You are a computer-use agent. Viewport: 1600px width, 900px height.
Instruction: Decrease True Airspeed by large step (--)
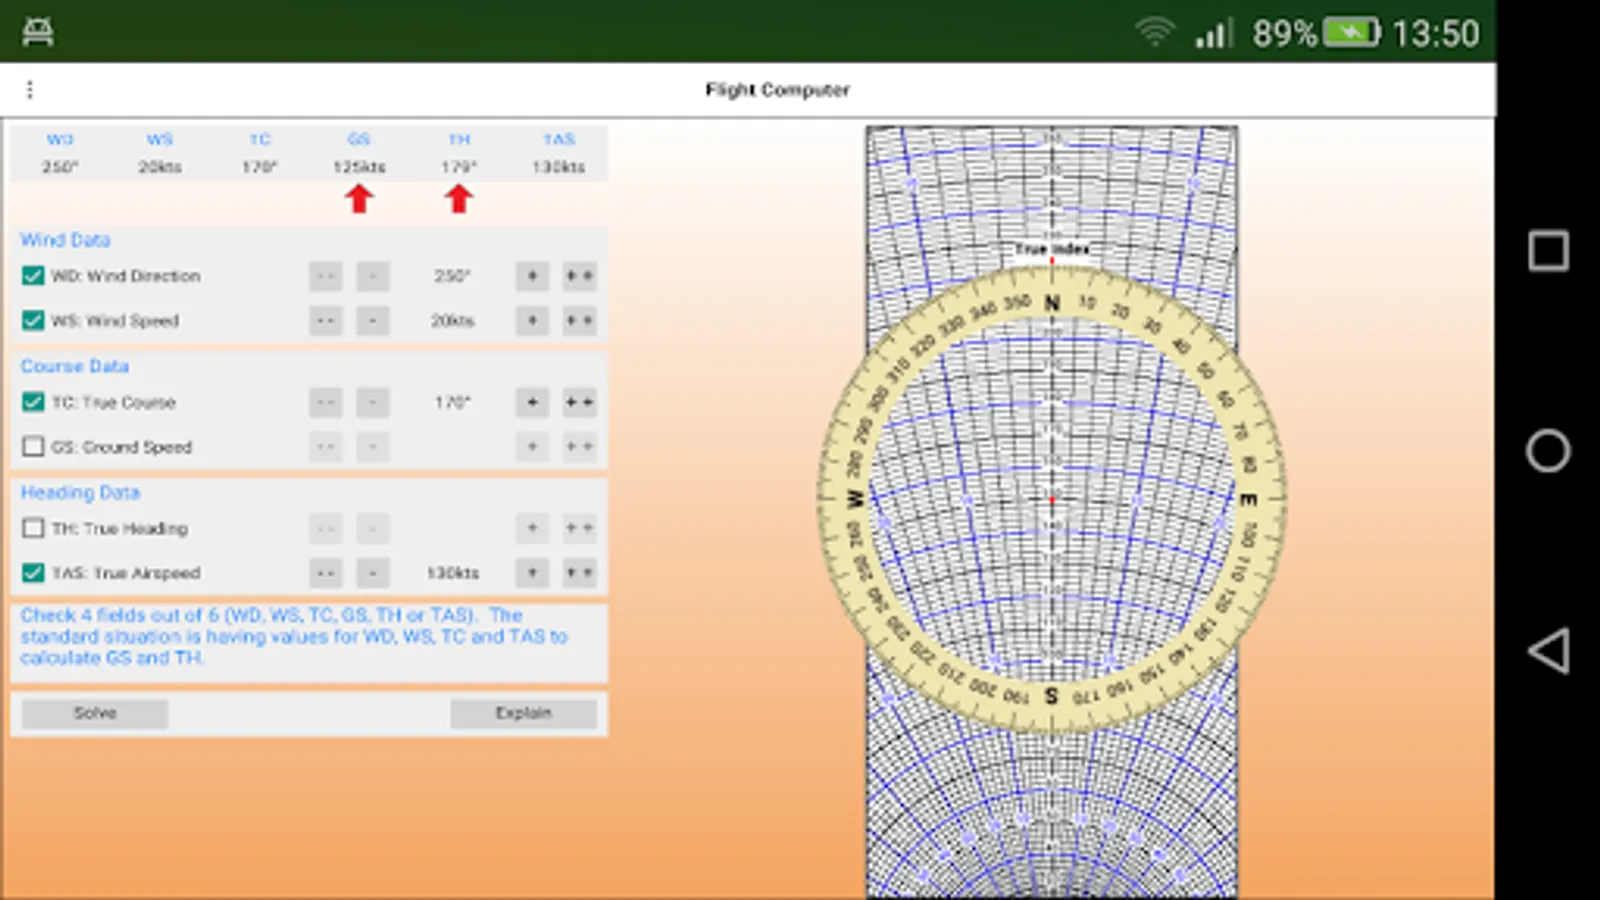coord(326,573)
